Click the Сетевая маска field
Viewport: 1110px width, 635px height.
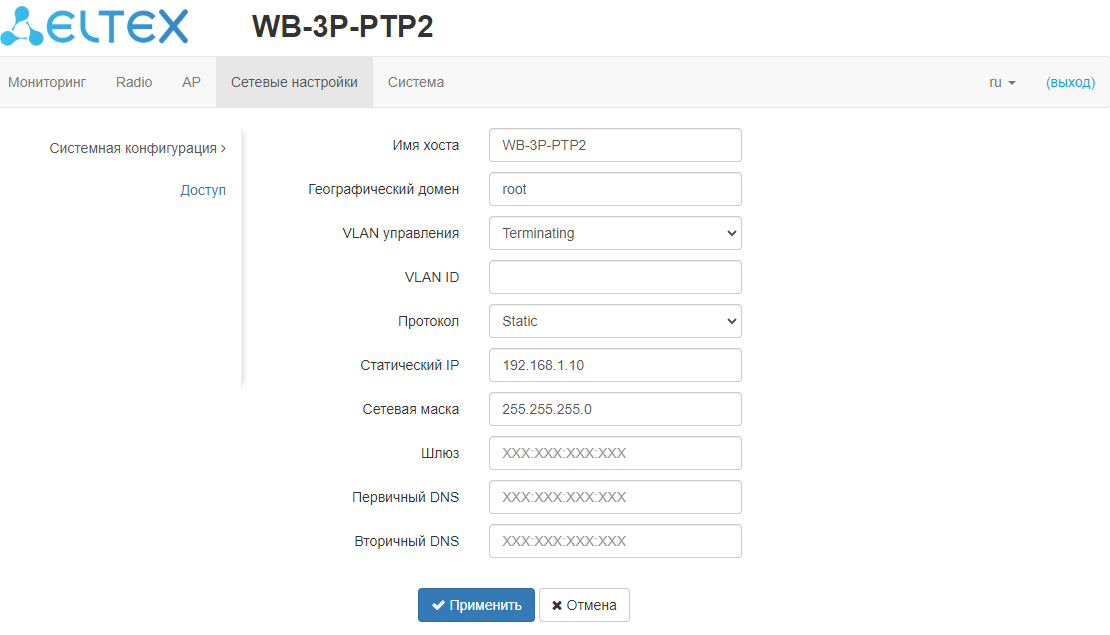(615, 409)
